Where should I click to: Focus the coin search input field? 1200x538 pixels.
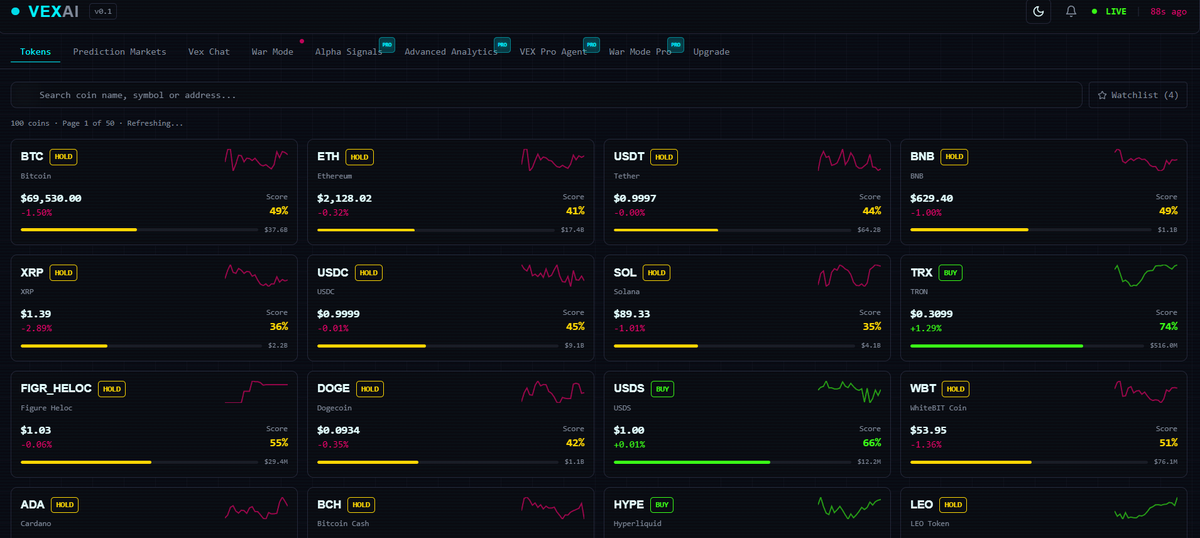tap(546, 95)
